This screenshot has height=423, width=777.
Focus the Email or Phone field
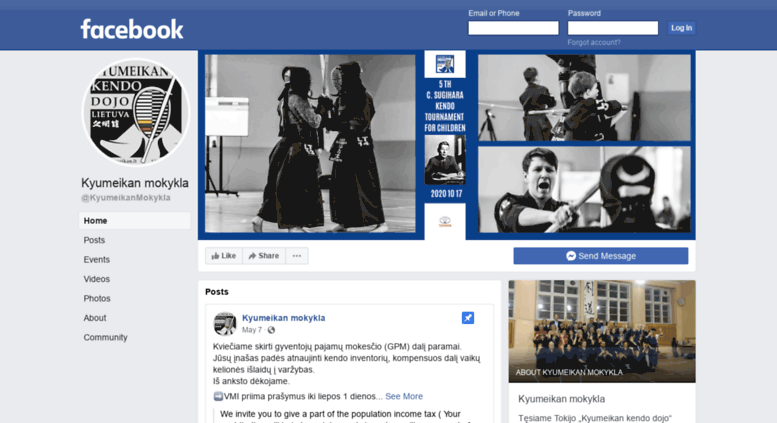[513, 28]
